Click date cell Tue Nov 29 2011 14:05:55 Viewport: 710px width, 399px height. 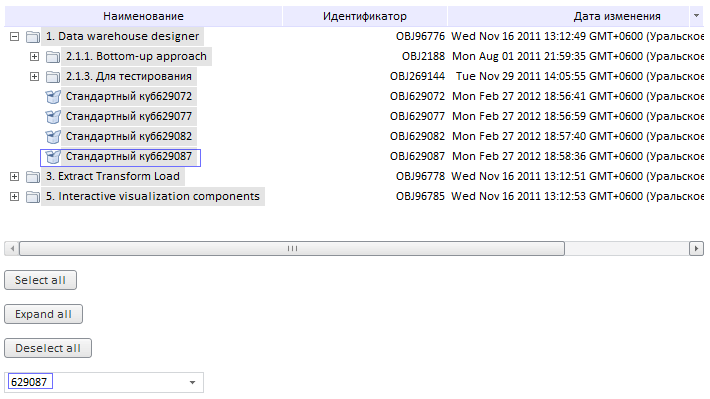pyautogui.click(x=580, y=76)
